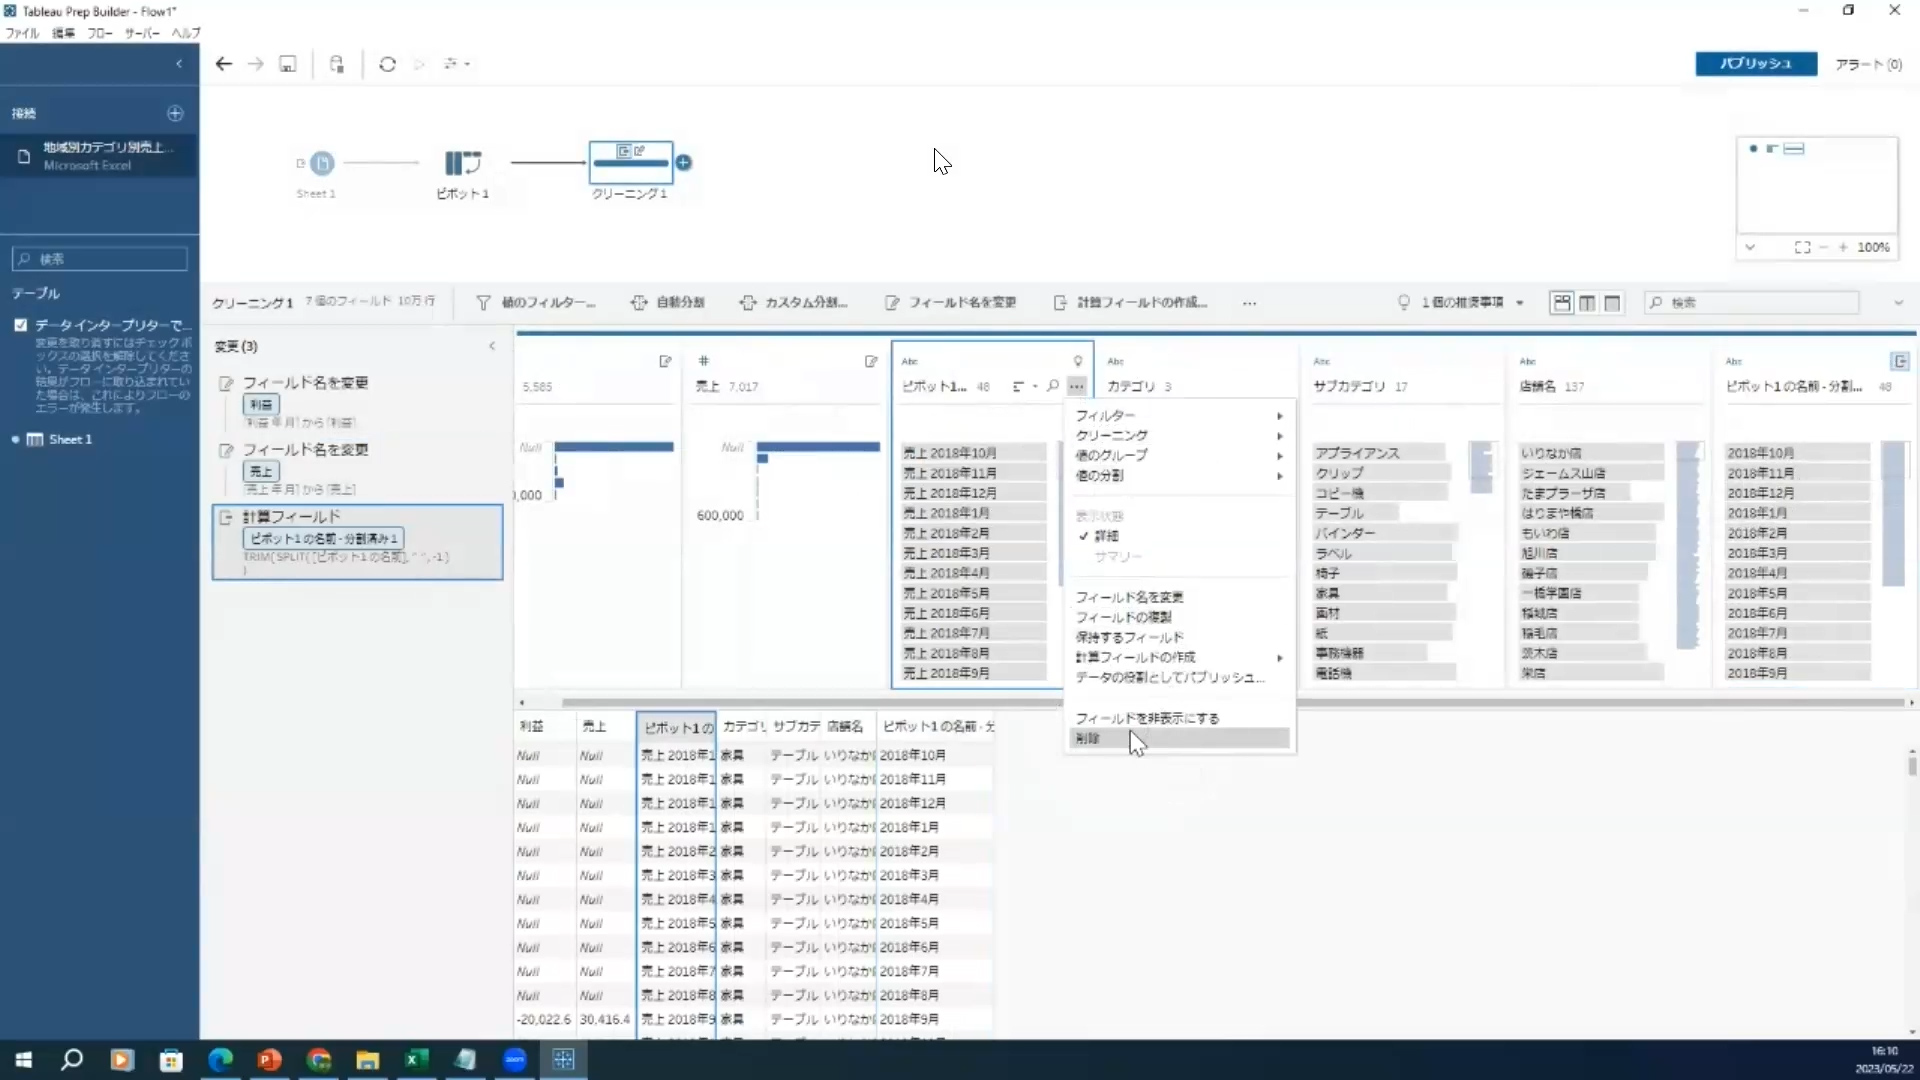The image size is (1920, 1080).
Task: Click the run flow play icon
Action: [x=420, y=64]
